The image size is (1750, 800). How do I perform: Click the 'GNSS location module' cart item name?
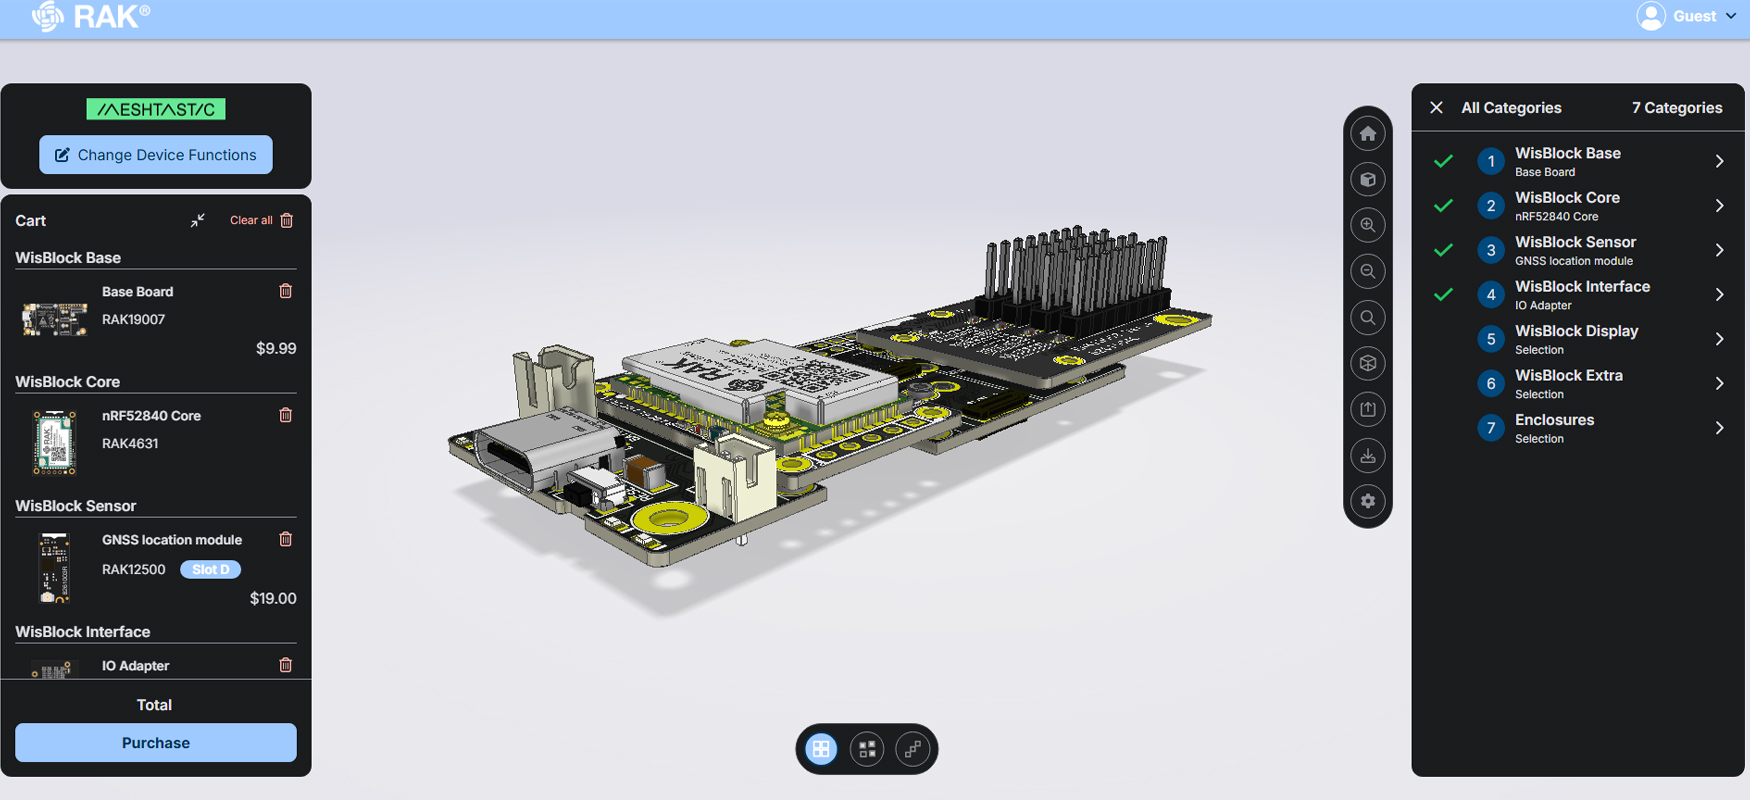tap(172, 540)
